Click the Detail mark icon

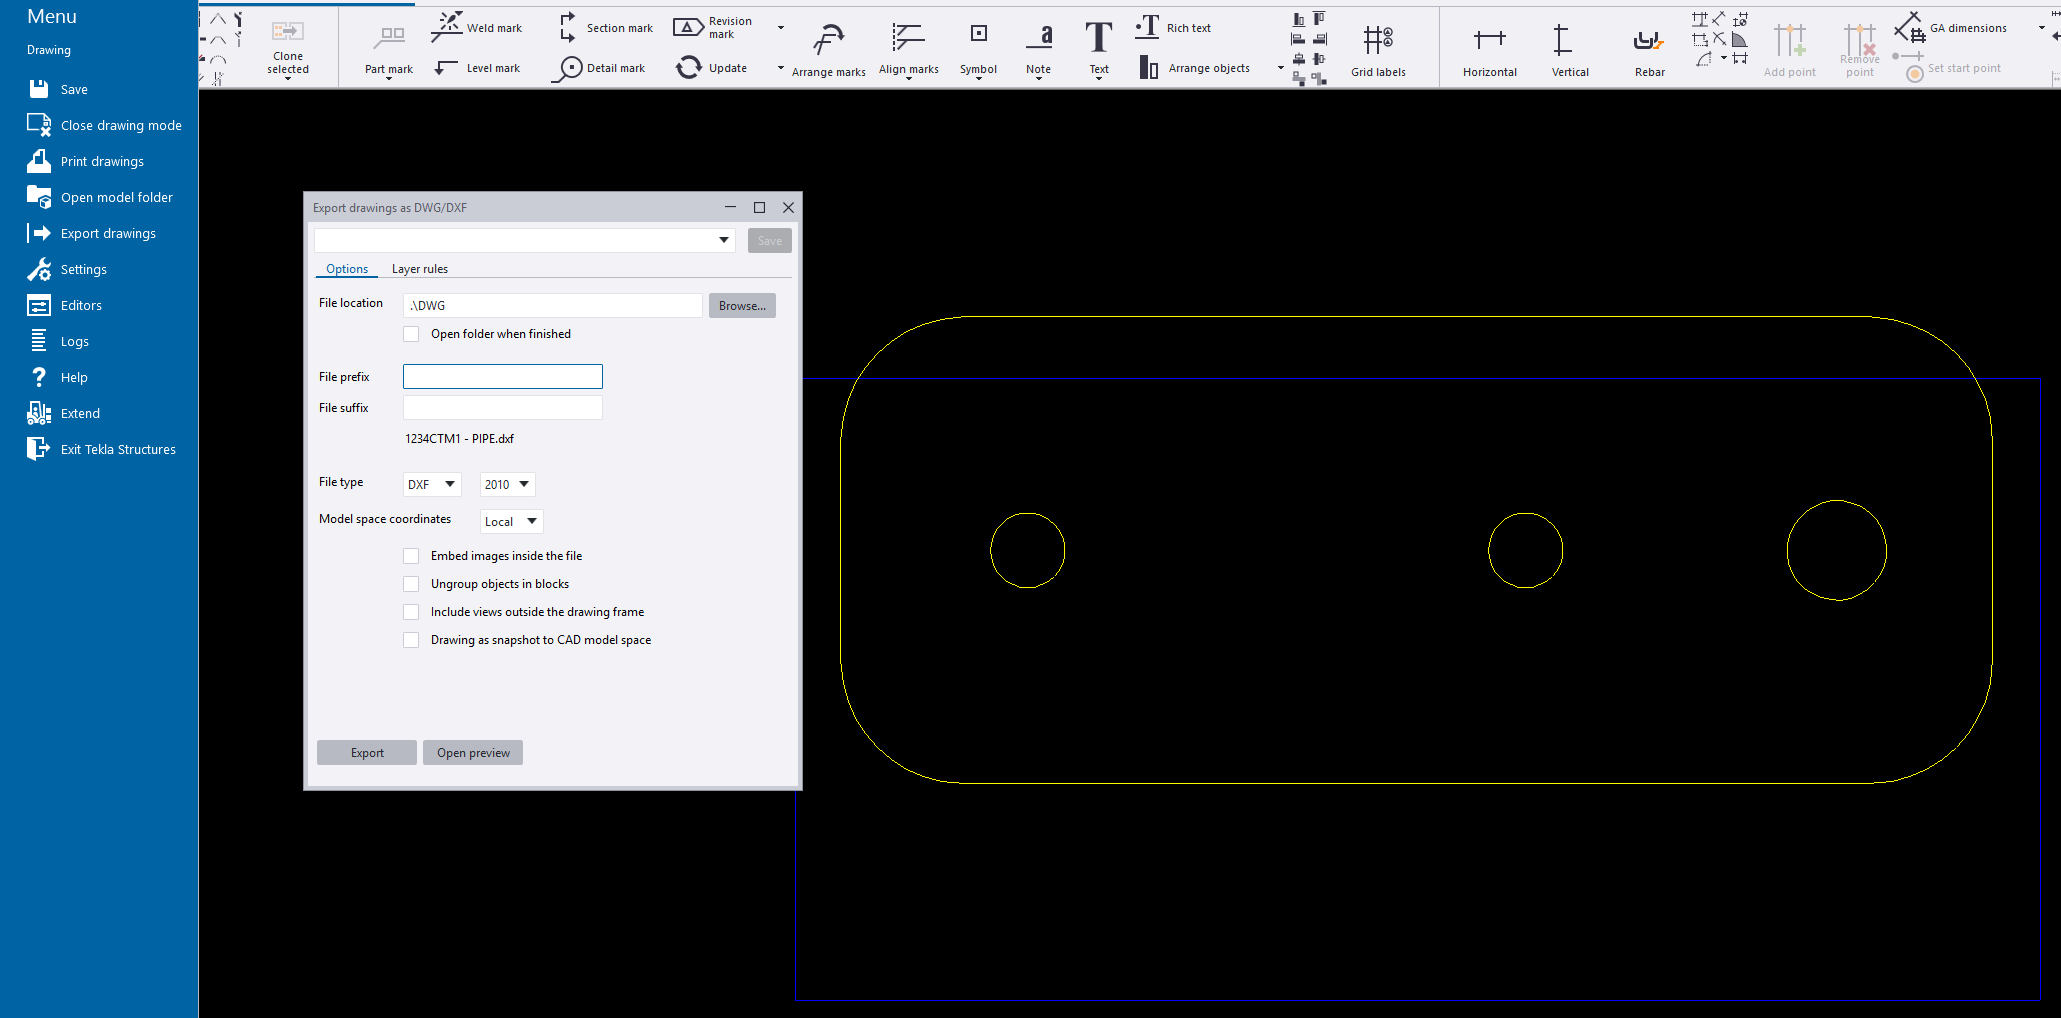[569, 68]
